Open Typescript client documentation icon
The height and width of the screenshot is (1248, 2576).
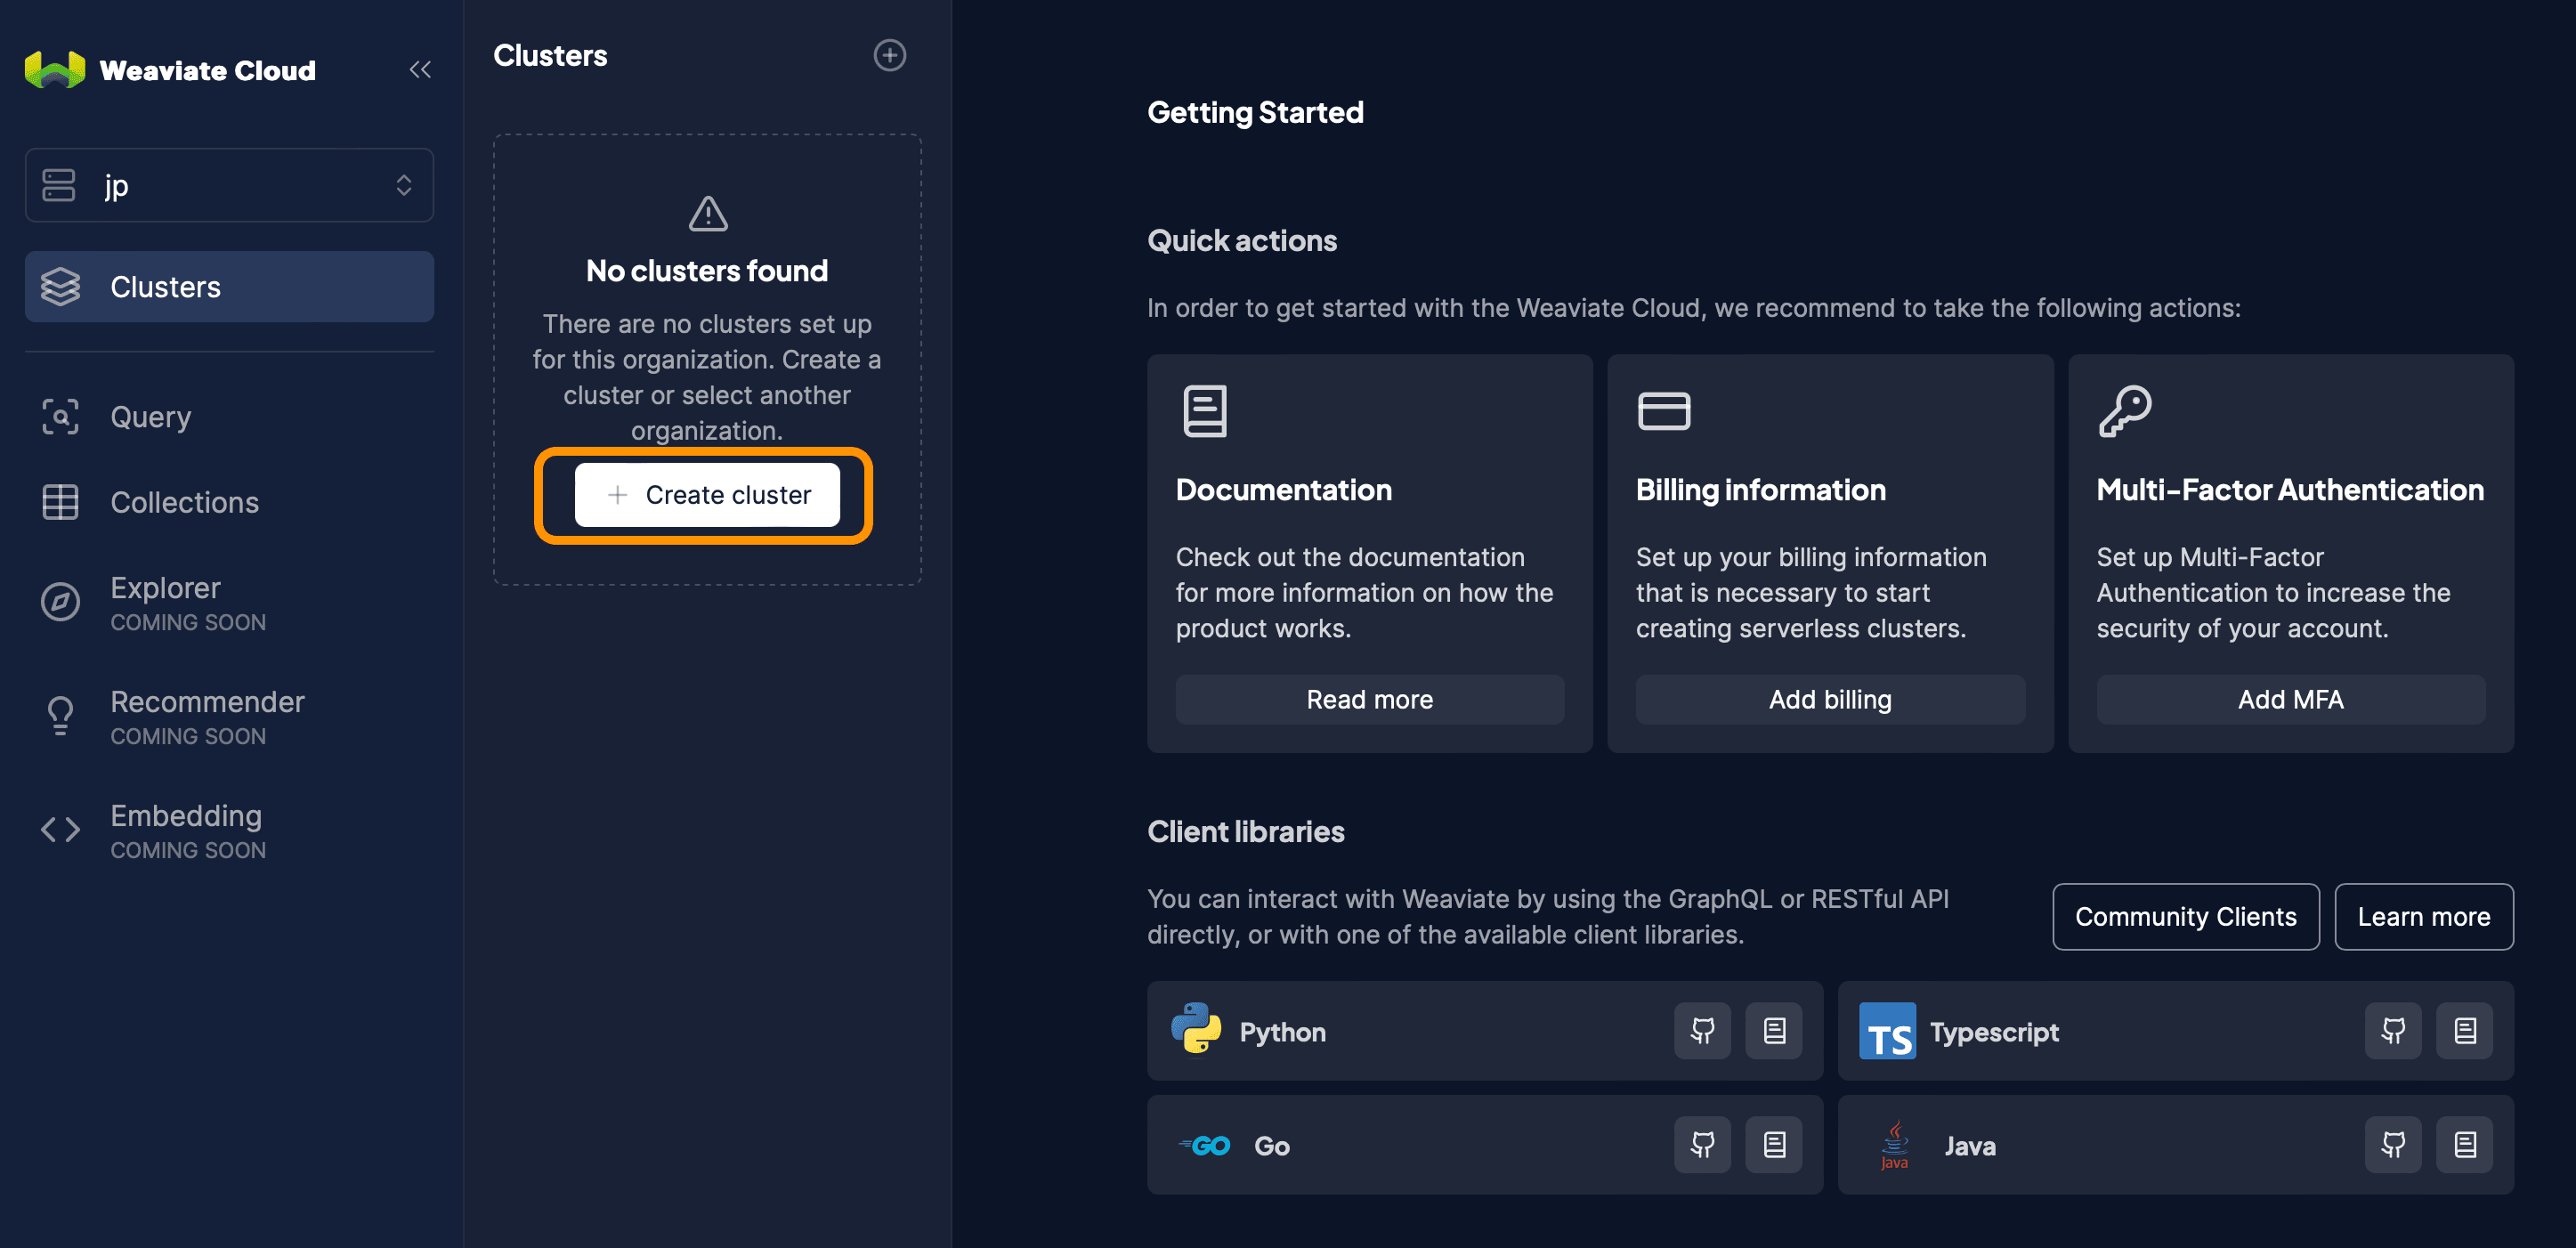pos(2465,1031)
